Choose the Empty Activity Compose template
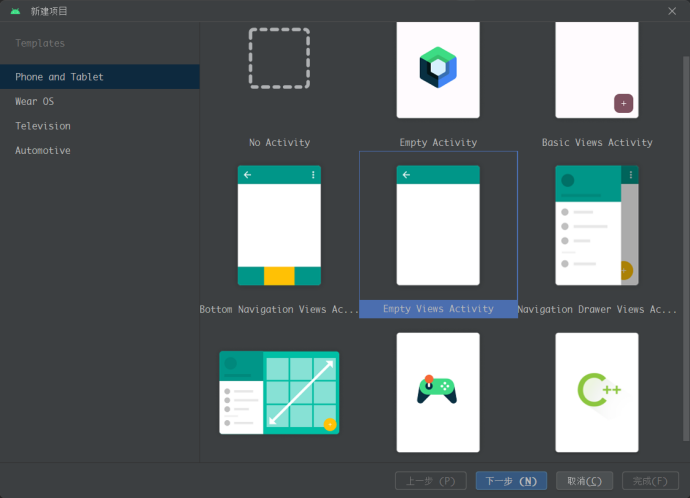 coord(438,70)
